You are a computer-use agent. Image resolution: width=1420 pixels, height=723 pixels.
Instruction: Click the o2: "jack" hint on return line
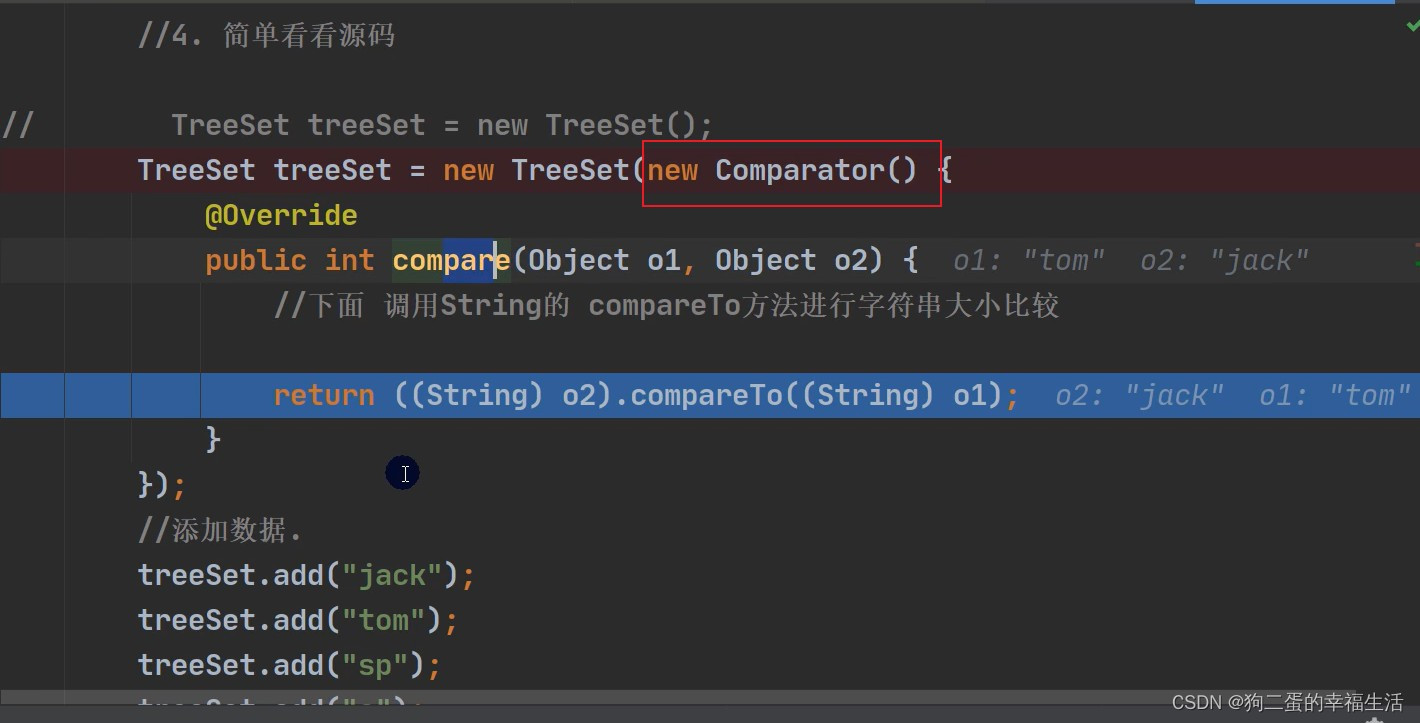click(x=1140, y=396)
